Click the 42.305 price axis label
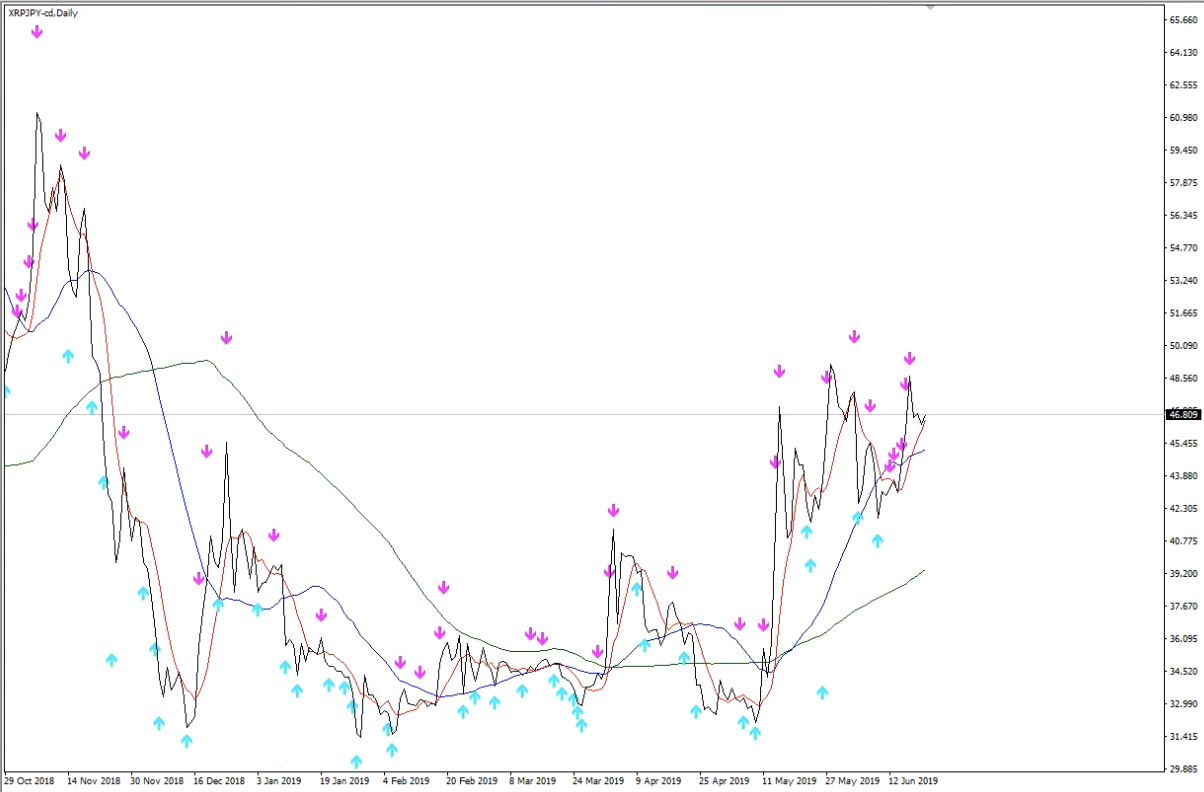Screen dimensions: 1204x792 coord(1183,509)
